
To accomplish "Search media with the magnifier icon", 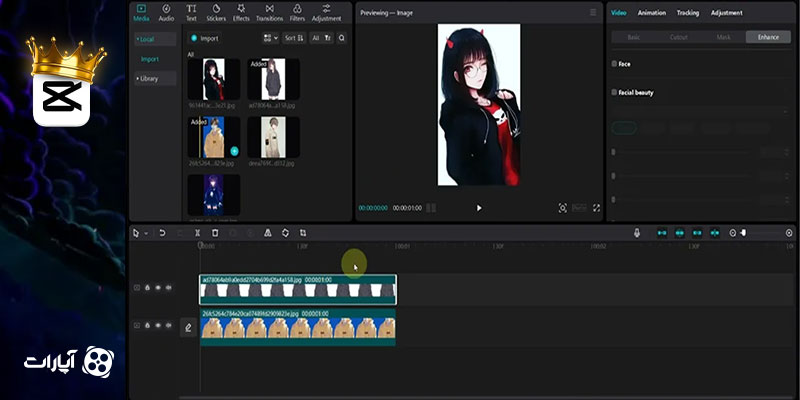I will point(341,38).
